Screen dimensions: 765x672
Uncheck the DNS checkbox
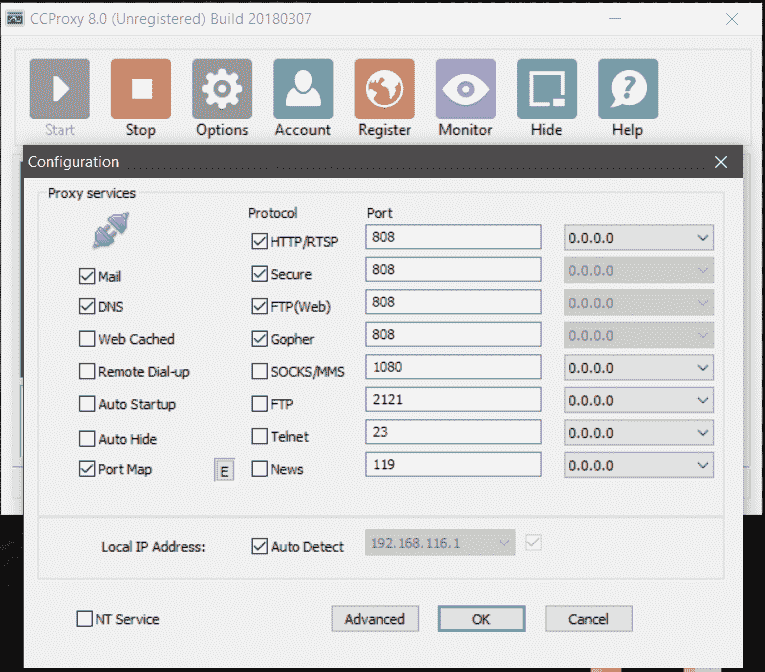tap(87, 306)
